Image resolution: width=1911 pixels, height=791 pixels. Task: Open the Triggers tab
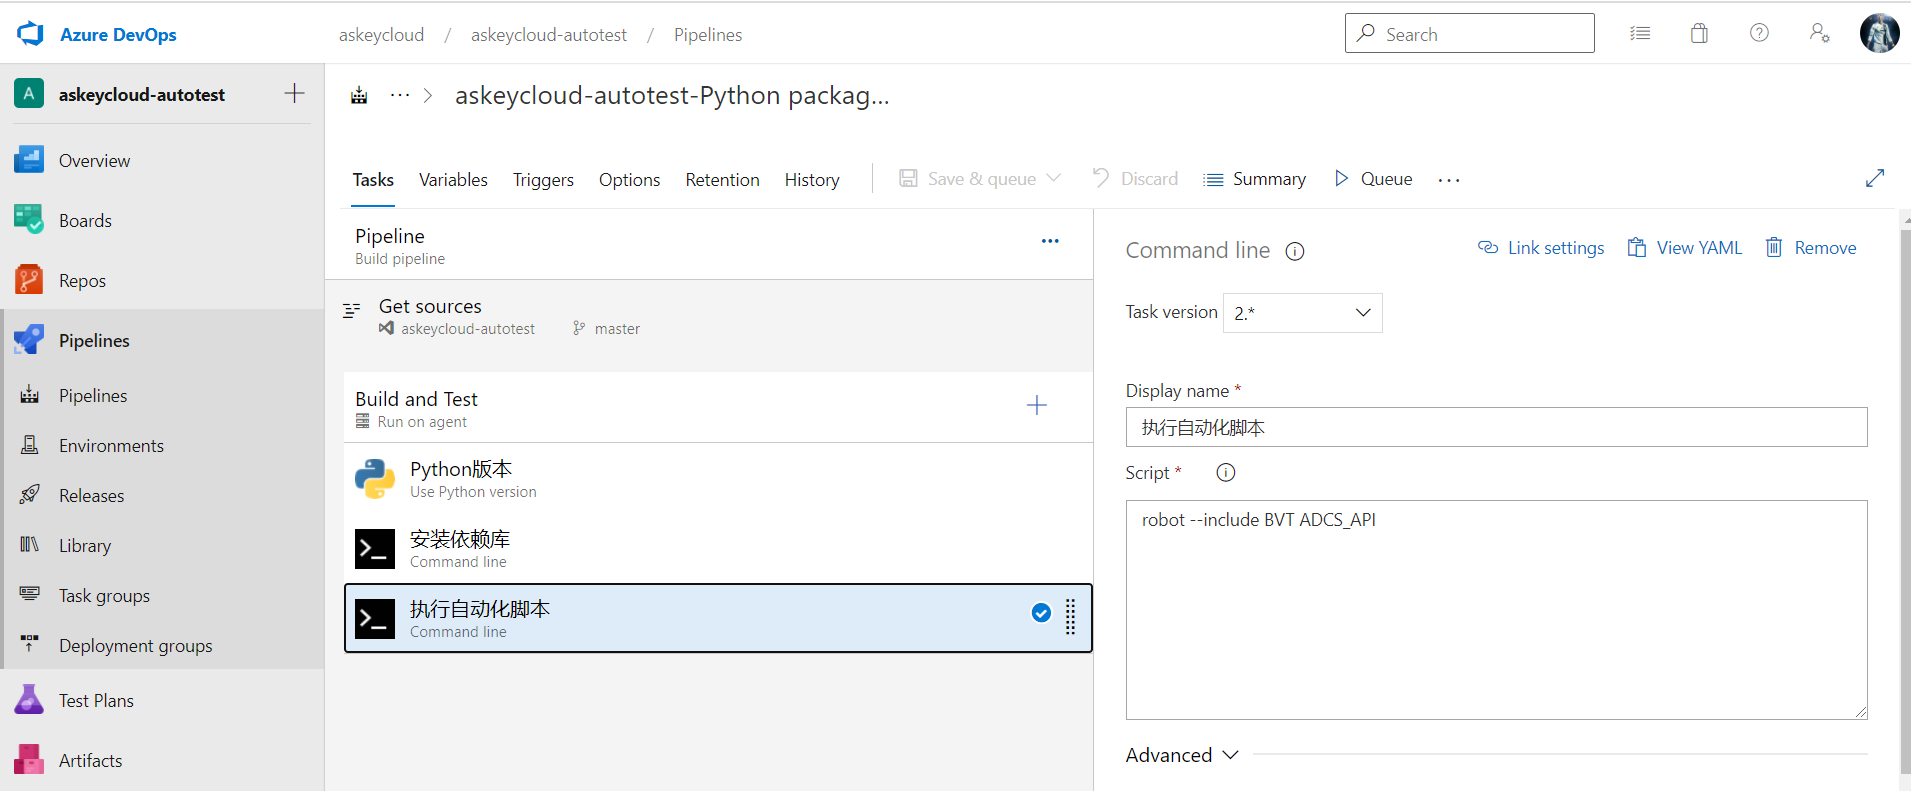pyautogui.click(x=543, y=180)
